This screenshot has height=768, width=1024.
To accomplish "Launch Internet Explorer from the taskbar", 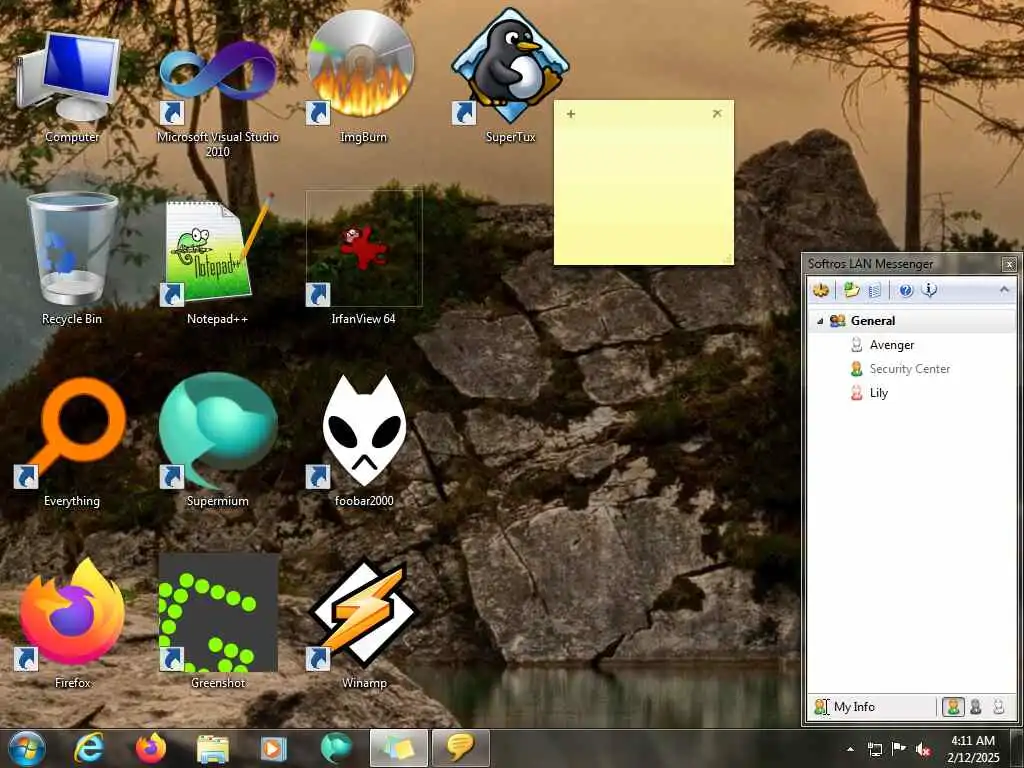I will [89, 748].
